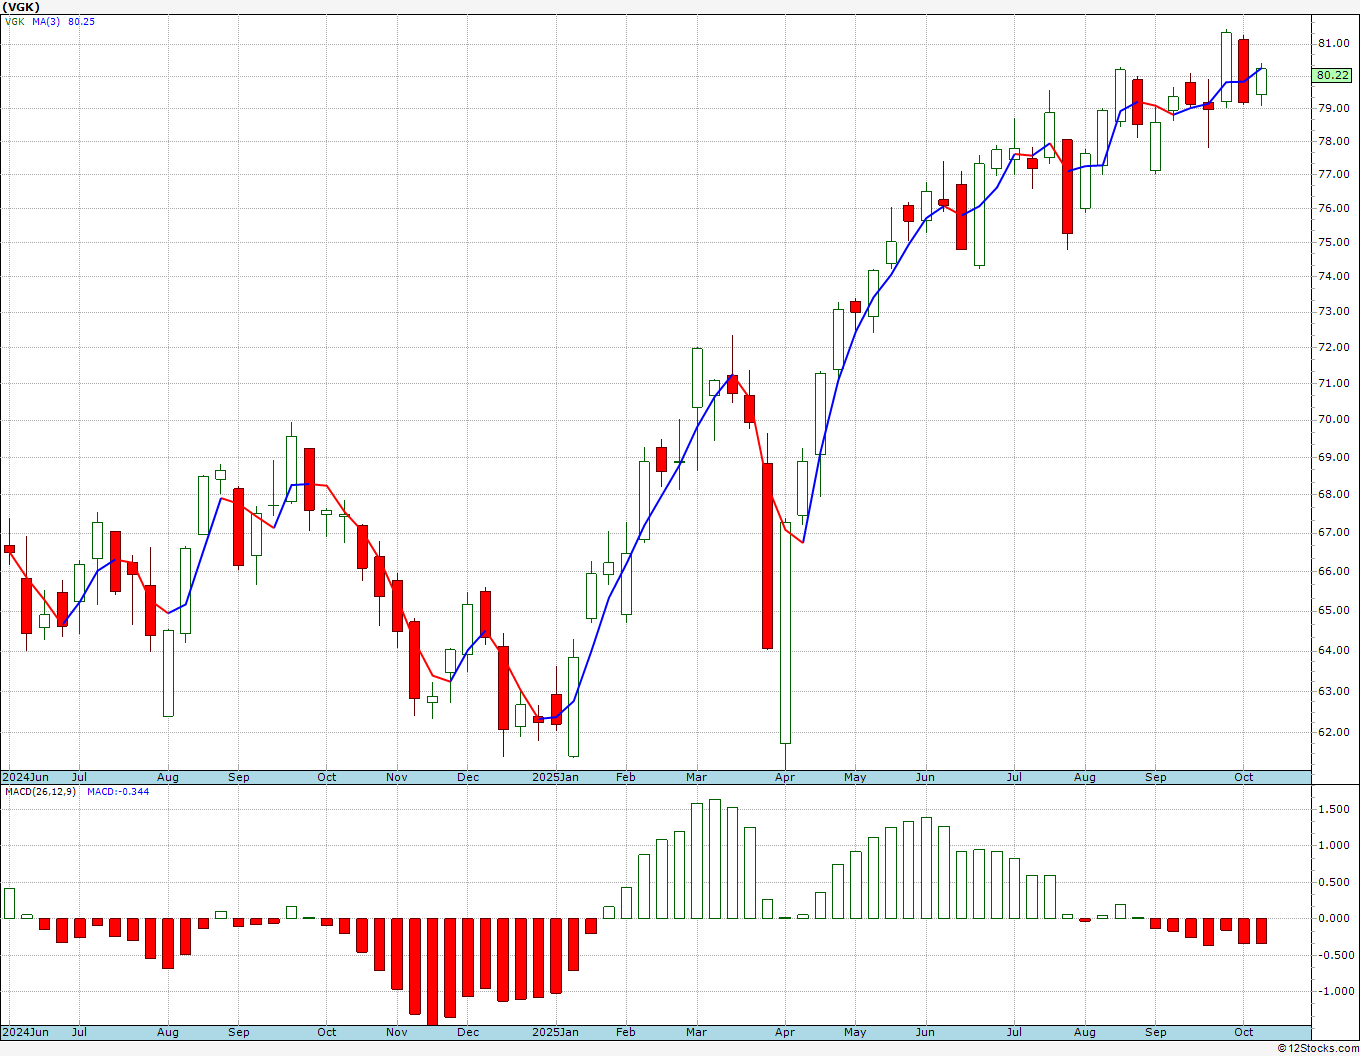The height and width of the screenshot is (1056, 1360).
Task: Click the 69.00 price axis label
Action: pos(1334,457)
